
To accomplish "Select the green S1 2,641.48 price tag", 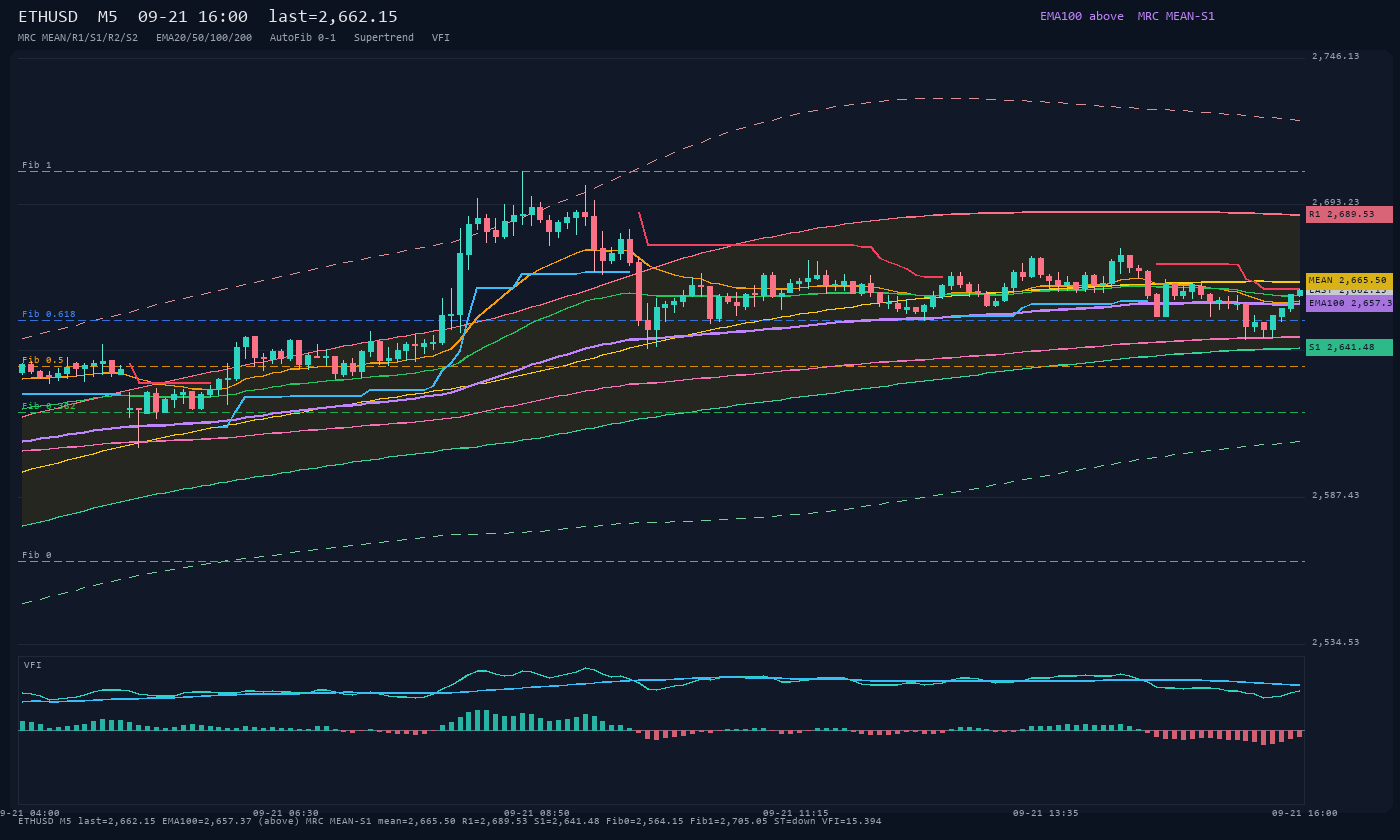I will (x=1349, y=347).
